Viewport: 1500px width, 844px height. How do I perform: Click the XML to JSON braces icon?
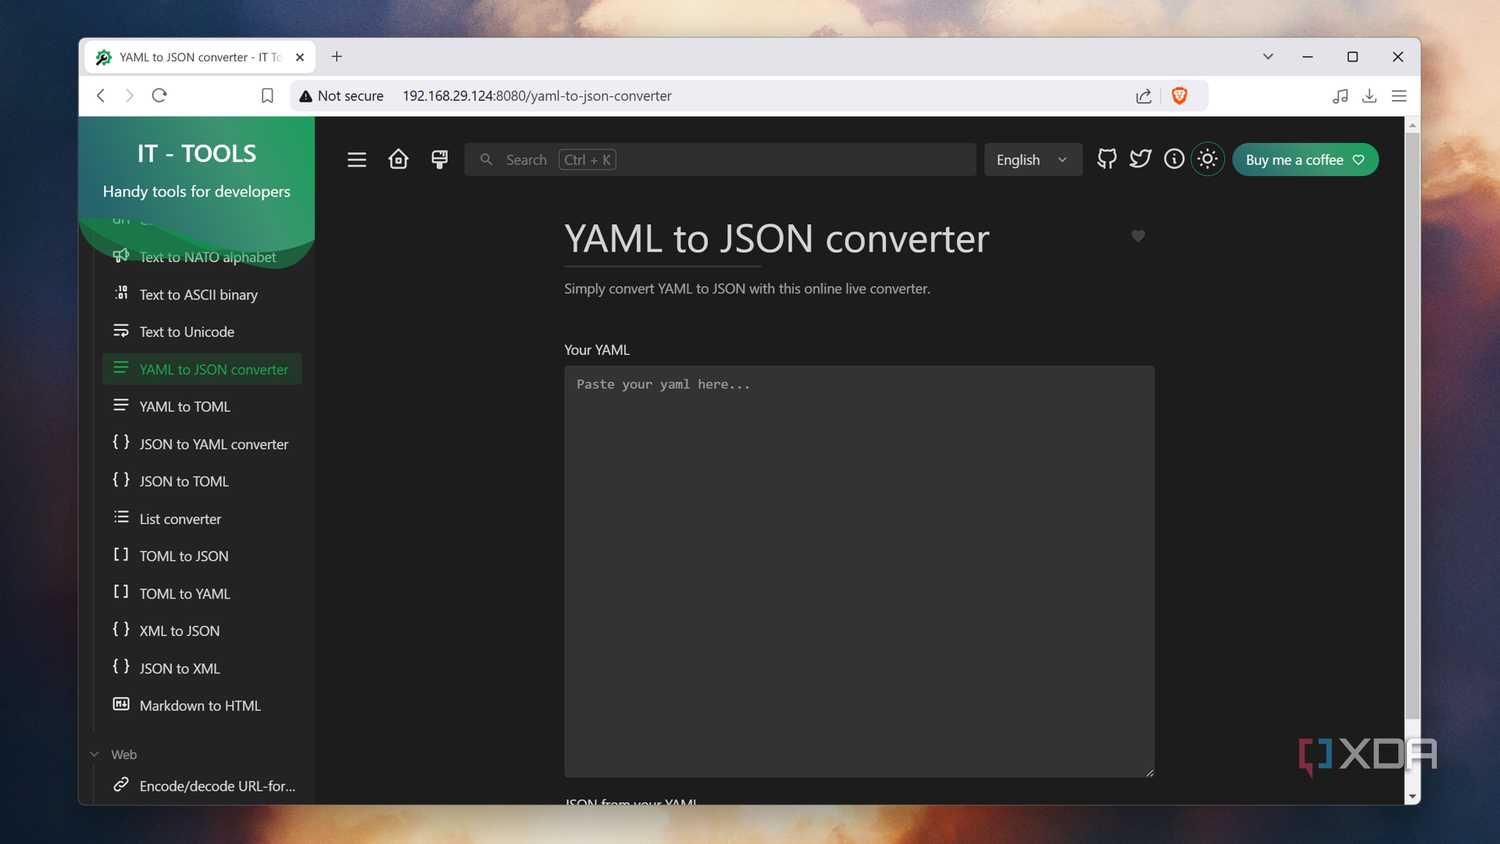[121, 629]
